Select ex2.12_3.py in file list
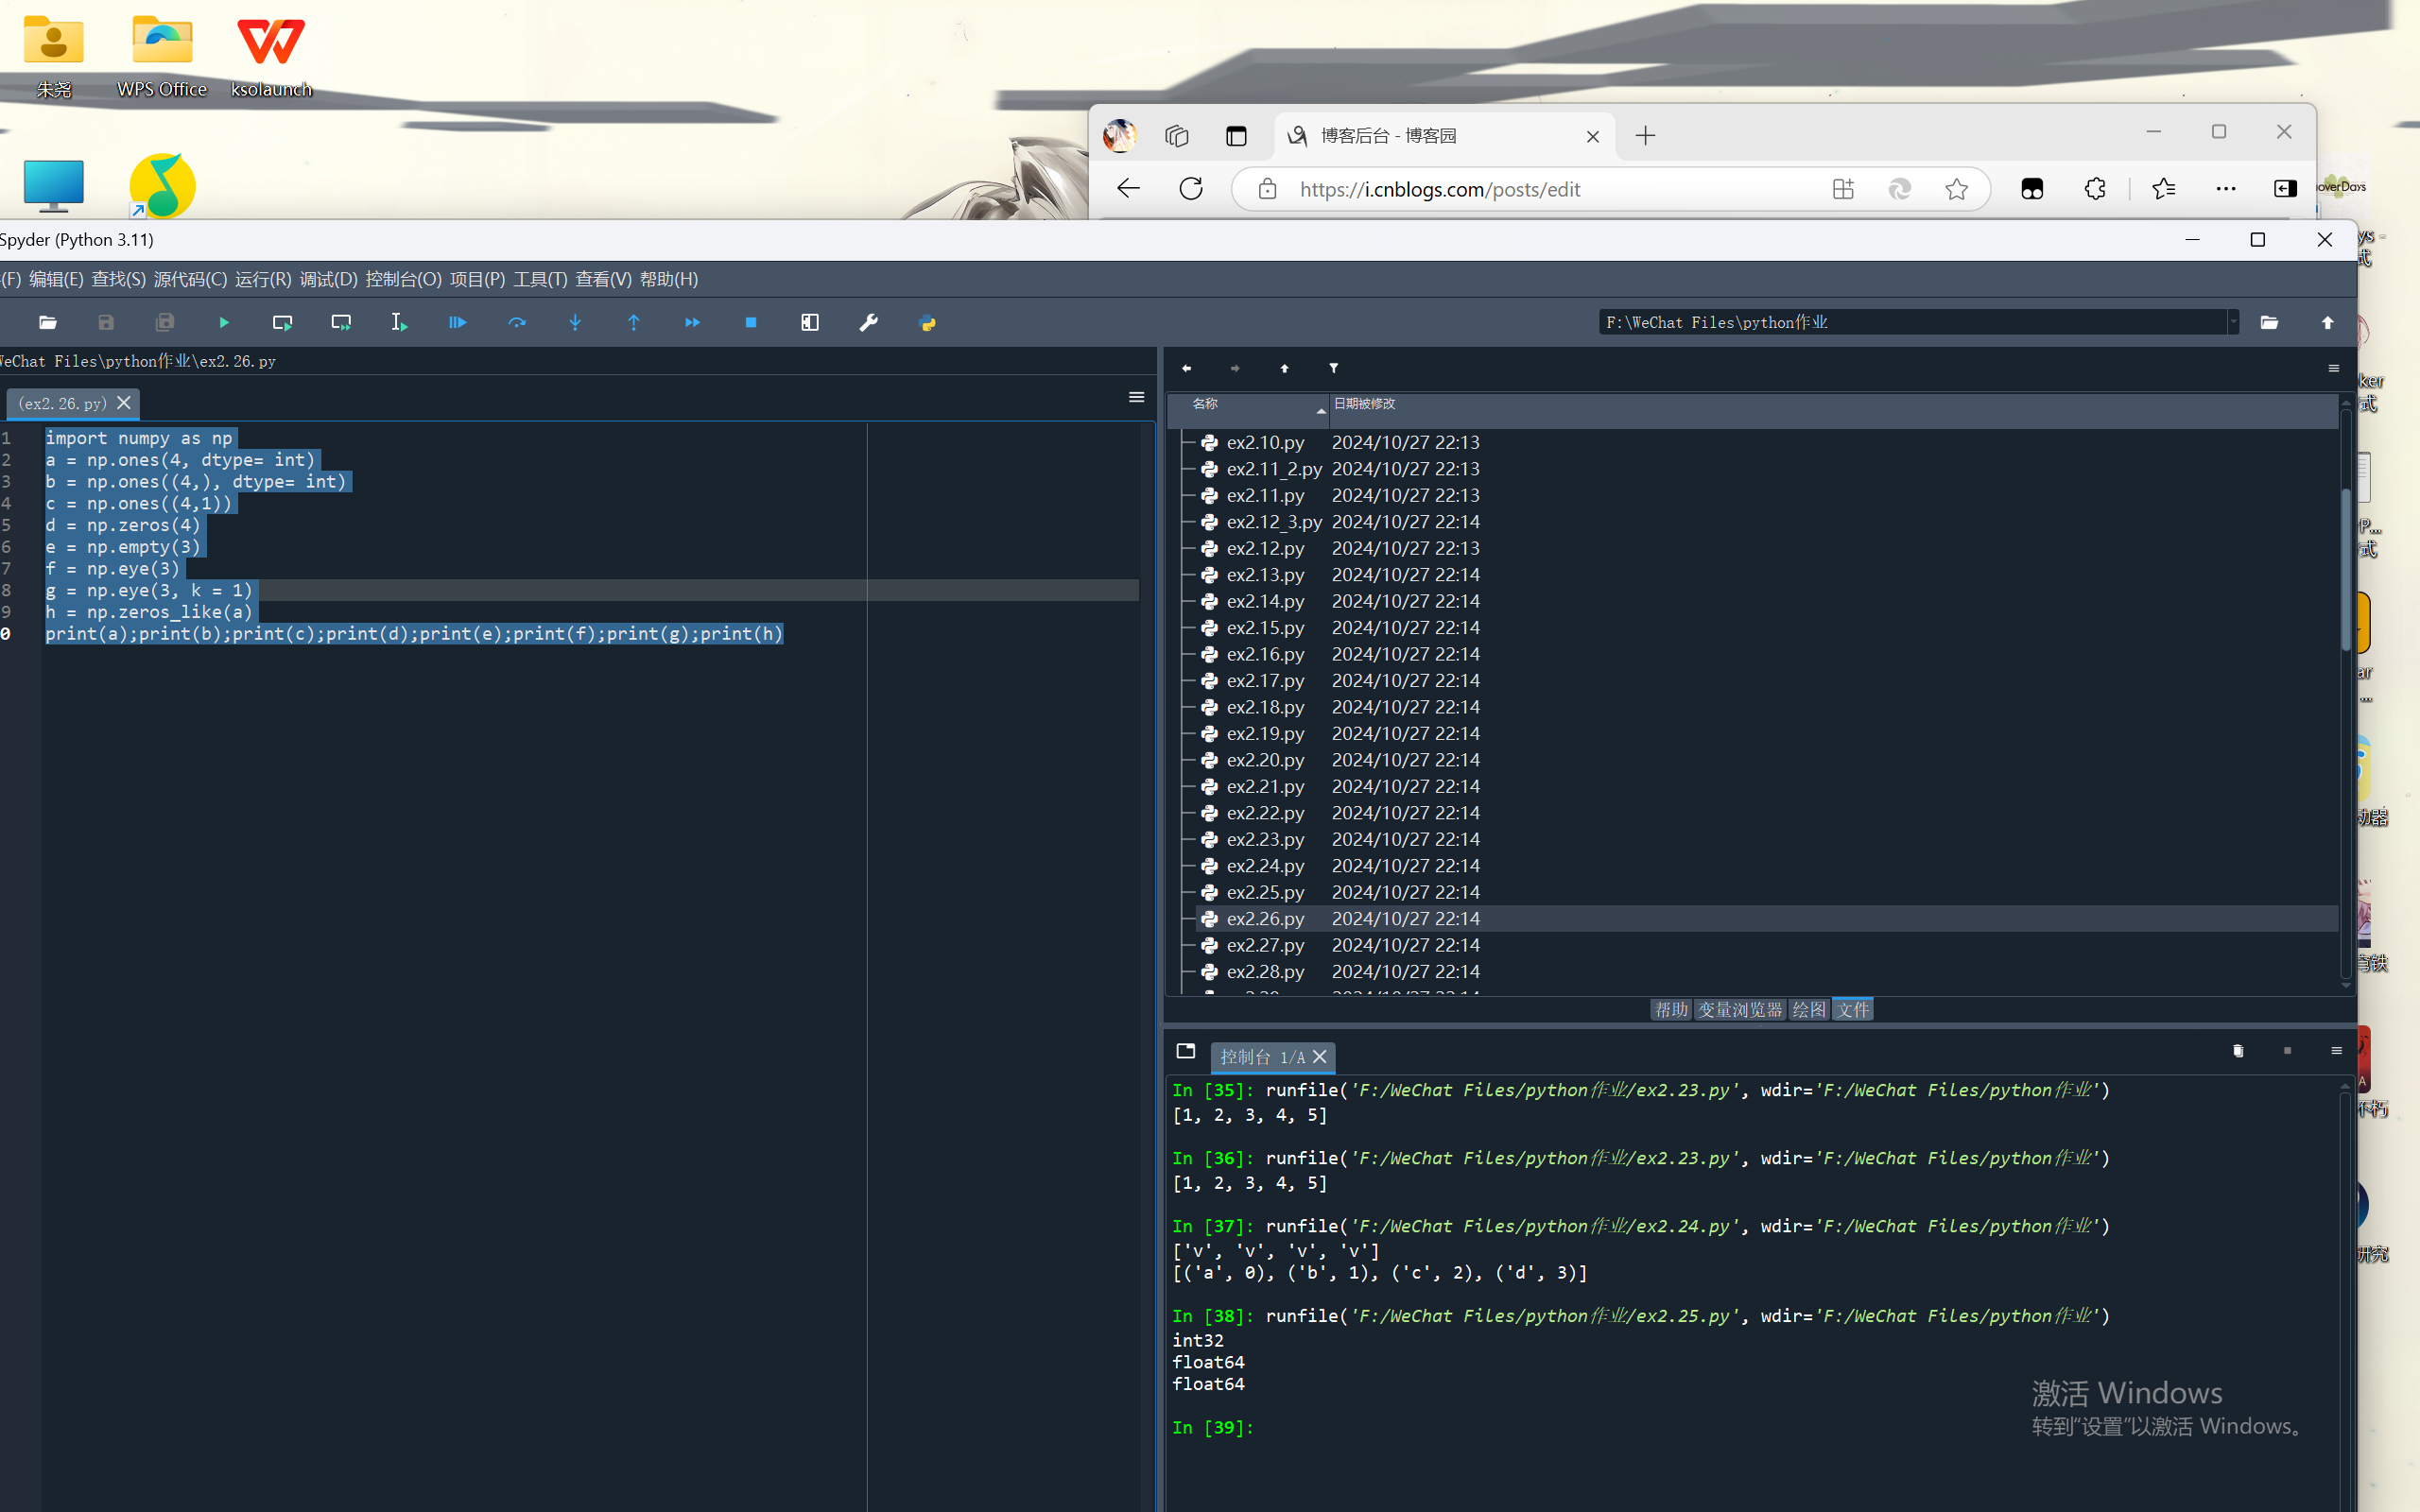Image resolution: width=2420 pixels, height=1512 pixels. (1273, 522)
